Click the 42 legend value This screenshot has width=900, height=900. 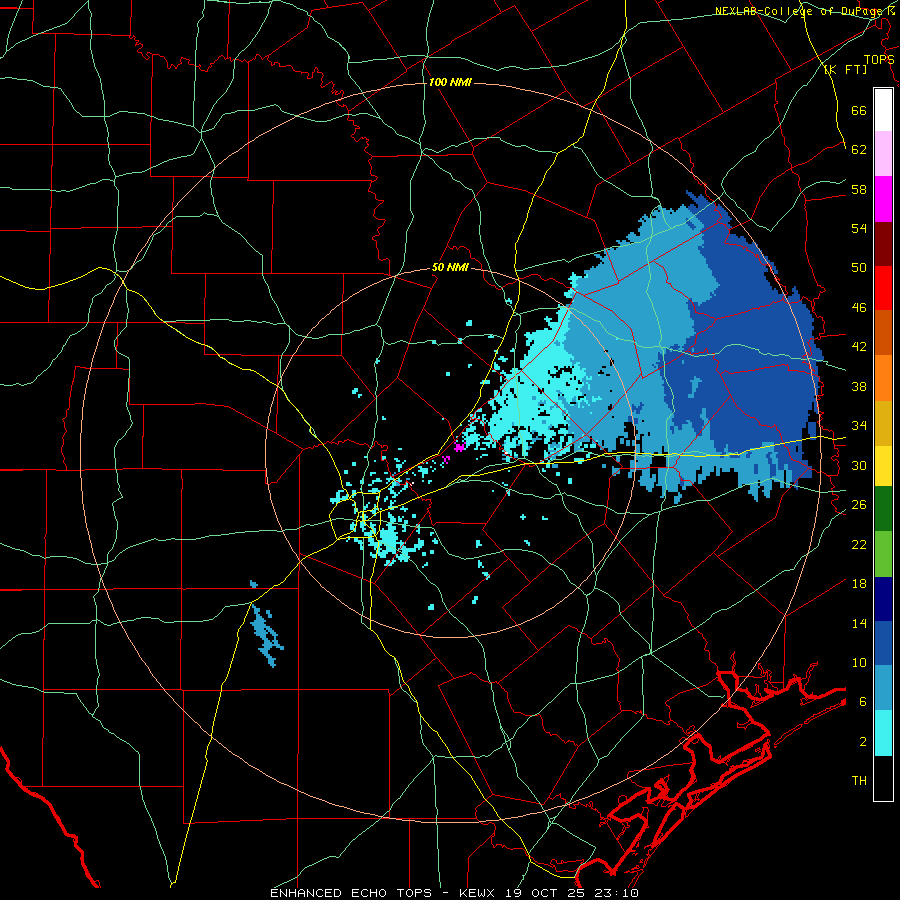[x=859, y=347]
